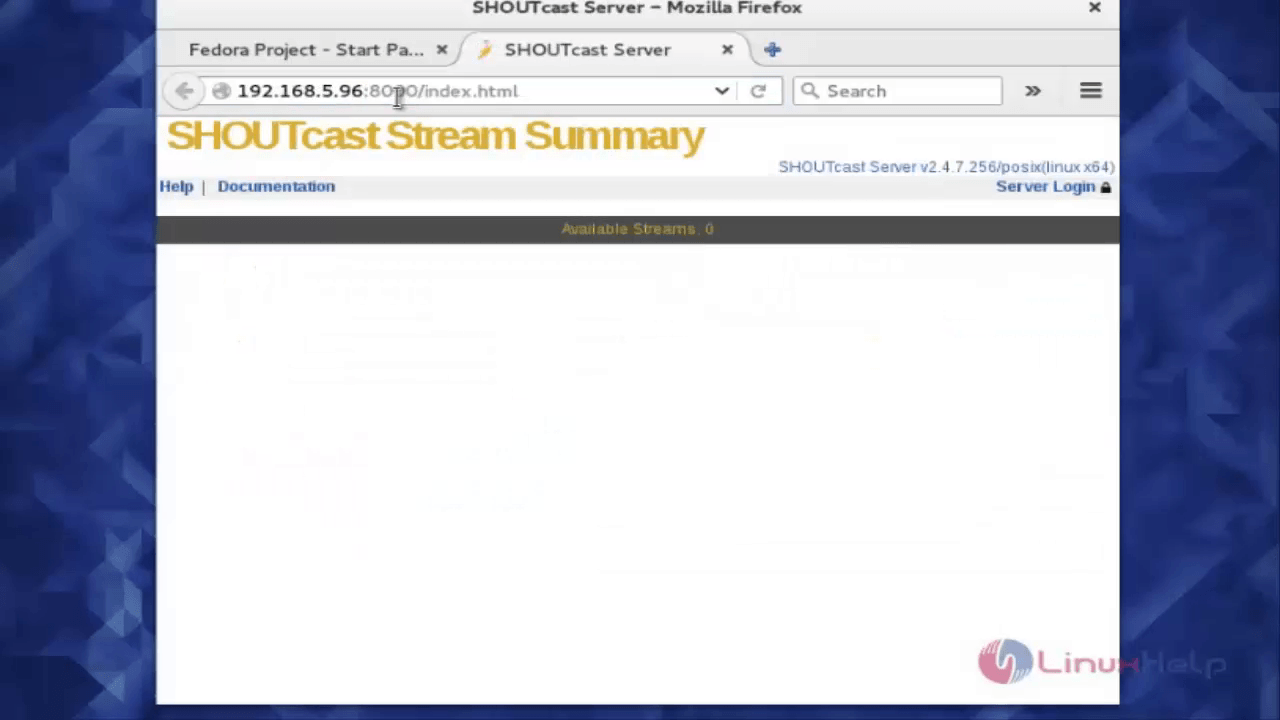Open a new tab with plus icon
This screenshot has width=1280, height=720.
click(772, 49)
